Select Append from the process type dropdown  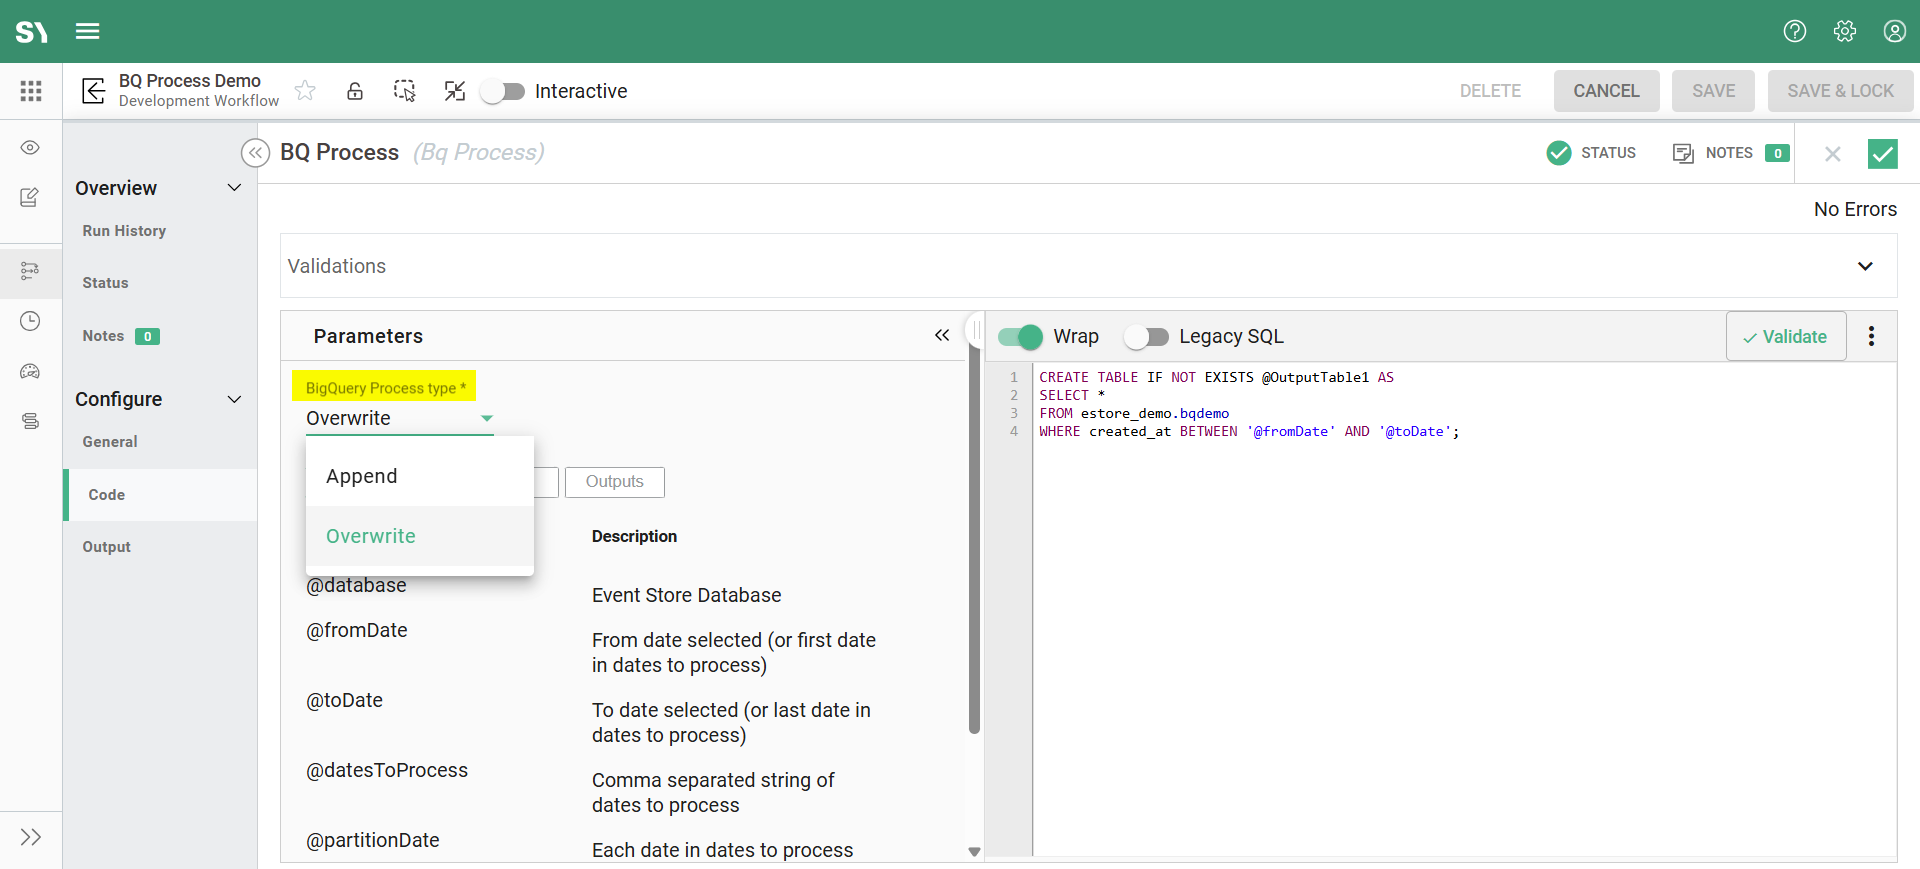click(362, 476)
